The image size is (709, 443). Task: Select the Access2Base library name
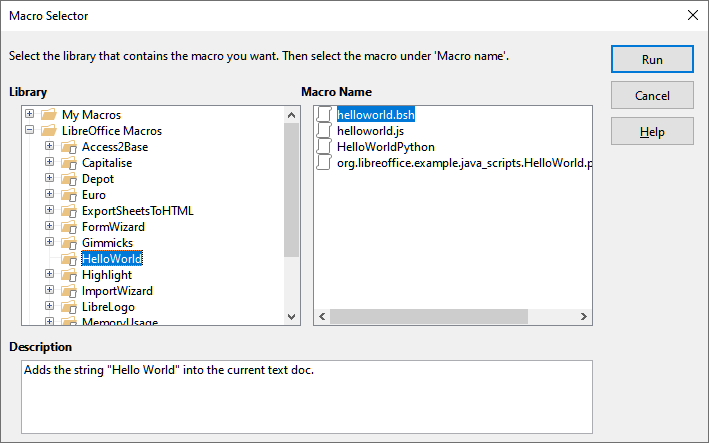(115, 147)
